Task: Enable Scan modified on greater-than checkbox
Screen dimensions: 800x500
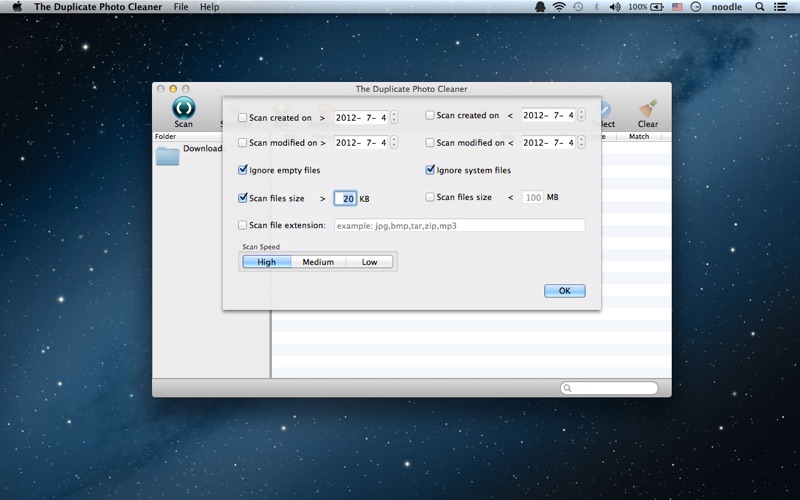Action: coord(243,142)
